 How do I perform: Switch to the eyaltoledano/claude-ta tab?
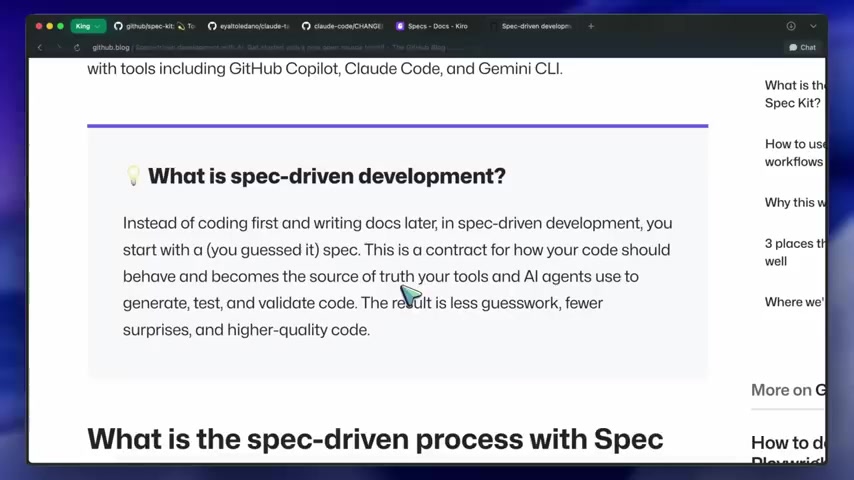tap(248, 26)
